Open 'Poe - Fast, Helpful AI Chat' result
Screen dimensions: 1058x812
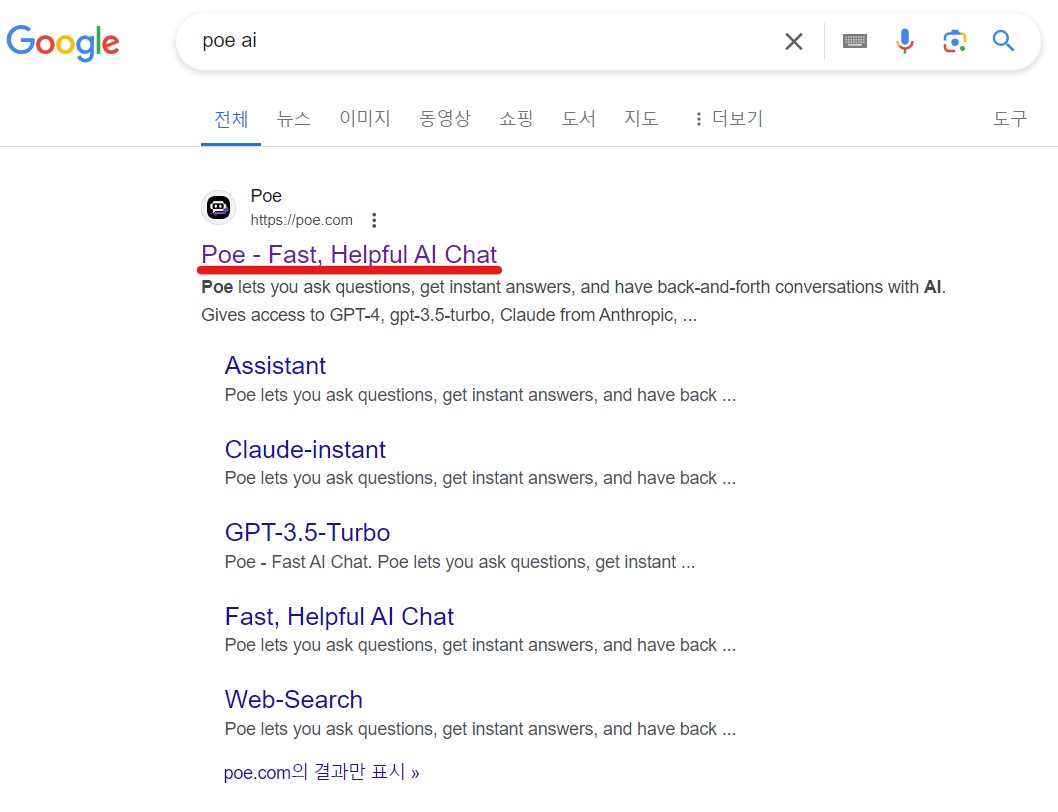pos(349,254)
